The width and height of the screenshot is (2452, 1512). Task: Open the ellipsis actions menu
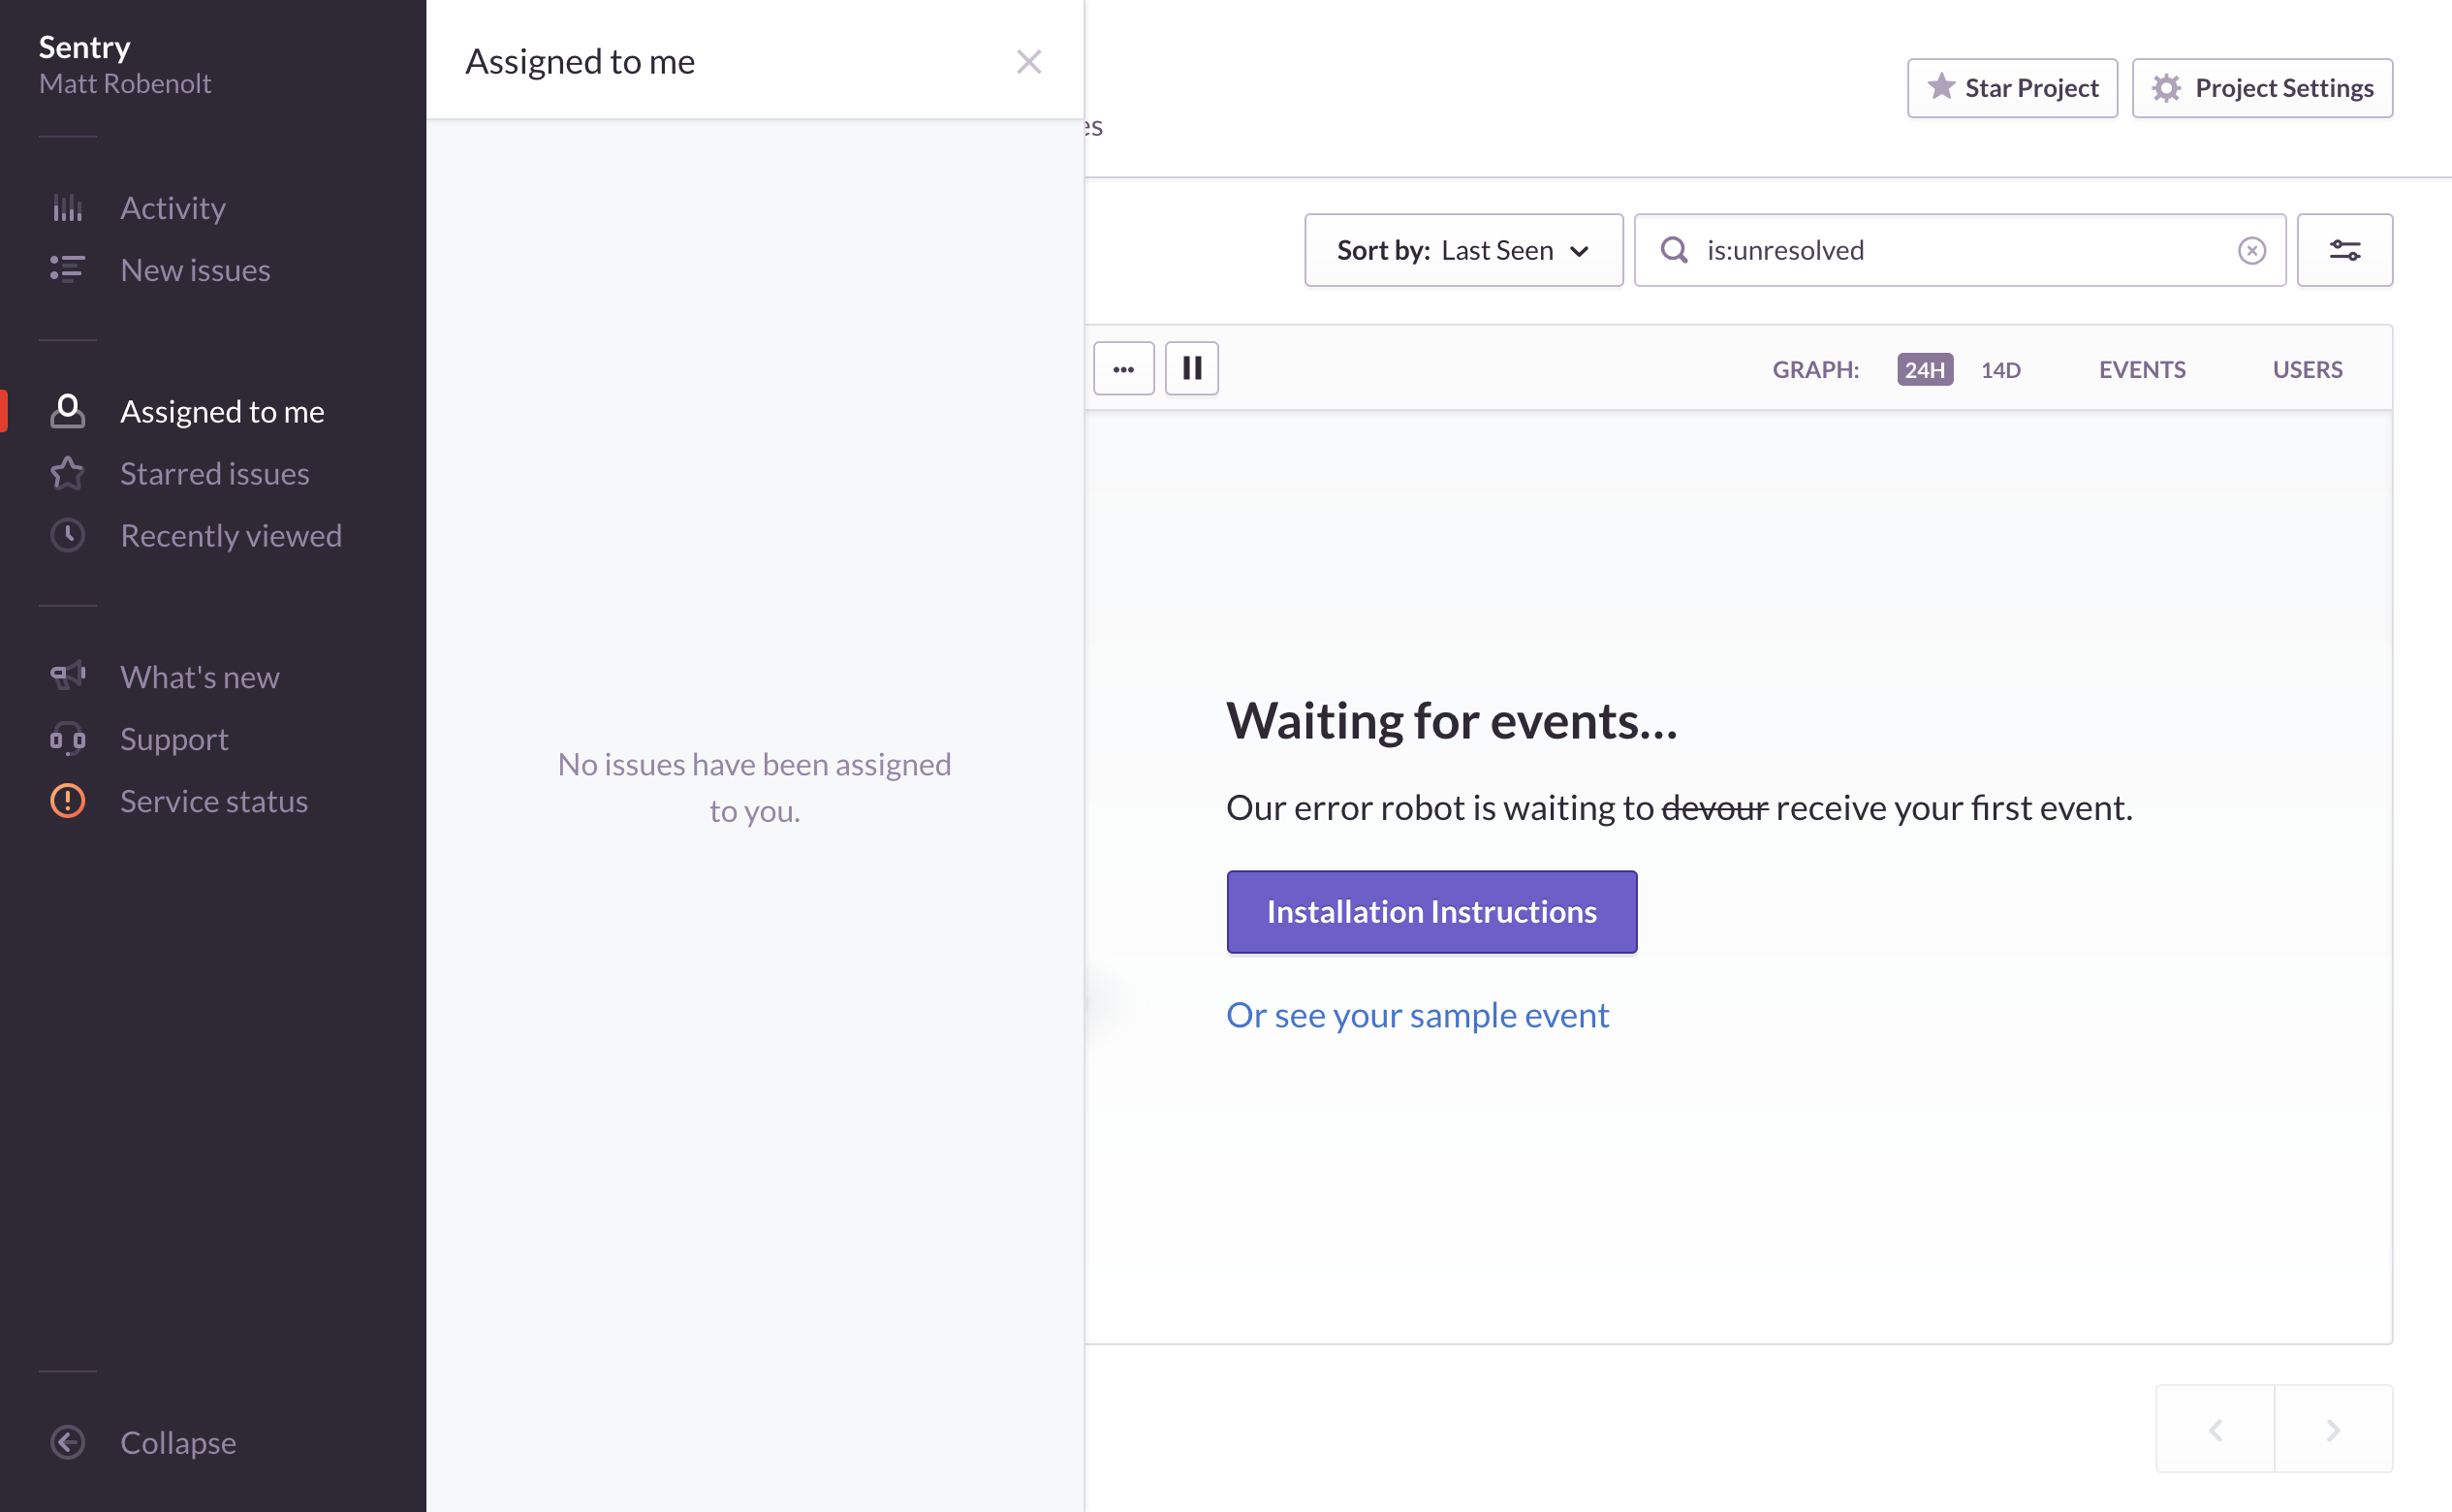1123,369
